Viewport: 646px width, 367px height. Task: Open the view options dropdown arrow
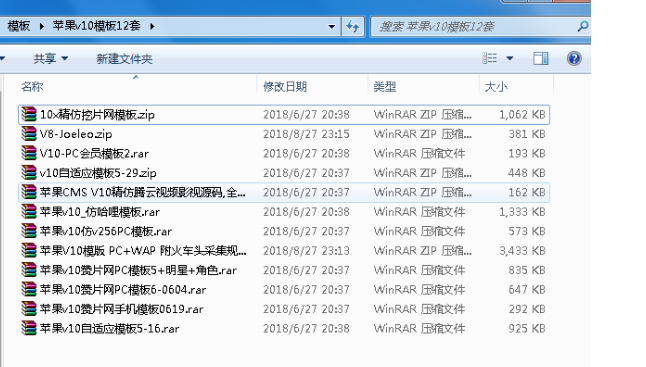510,58
